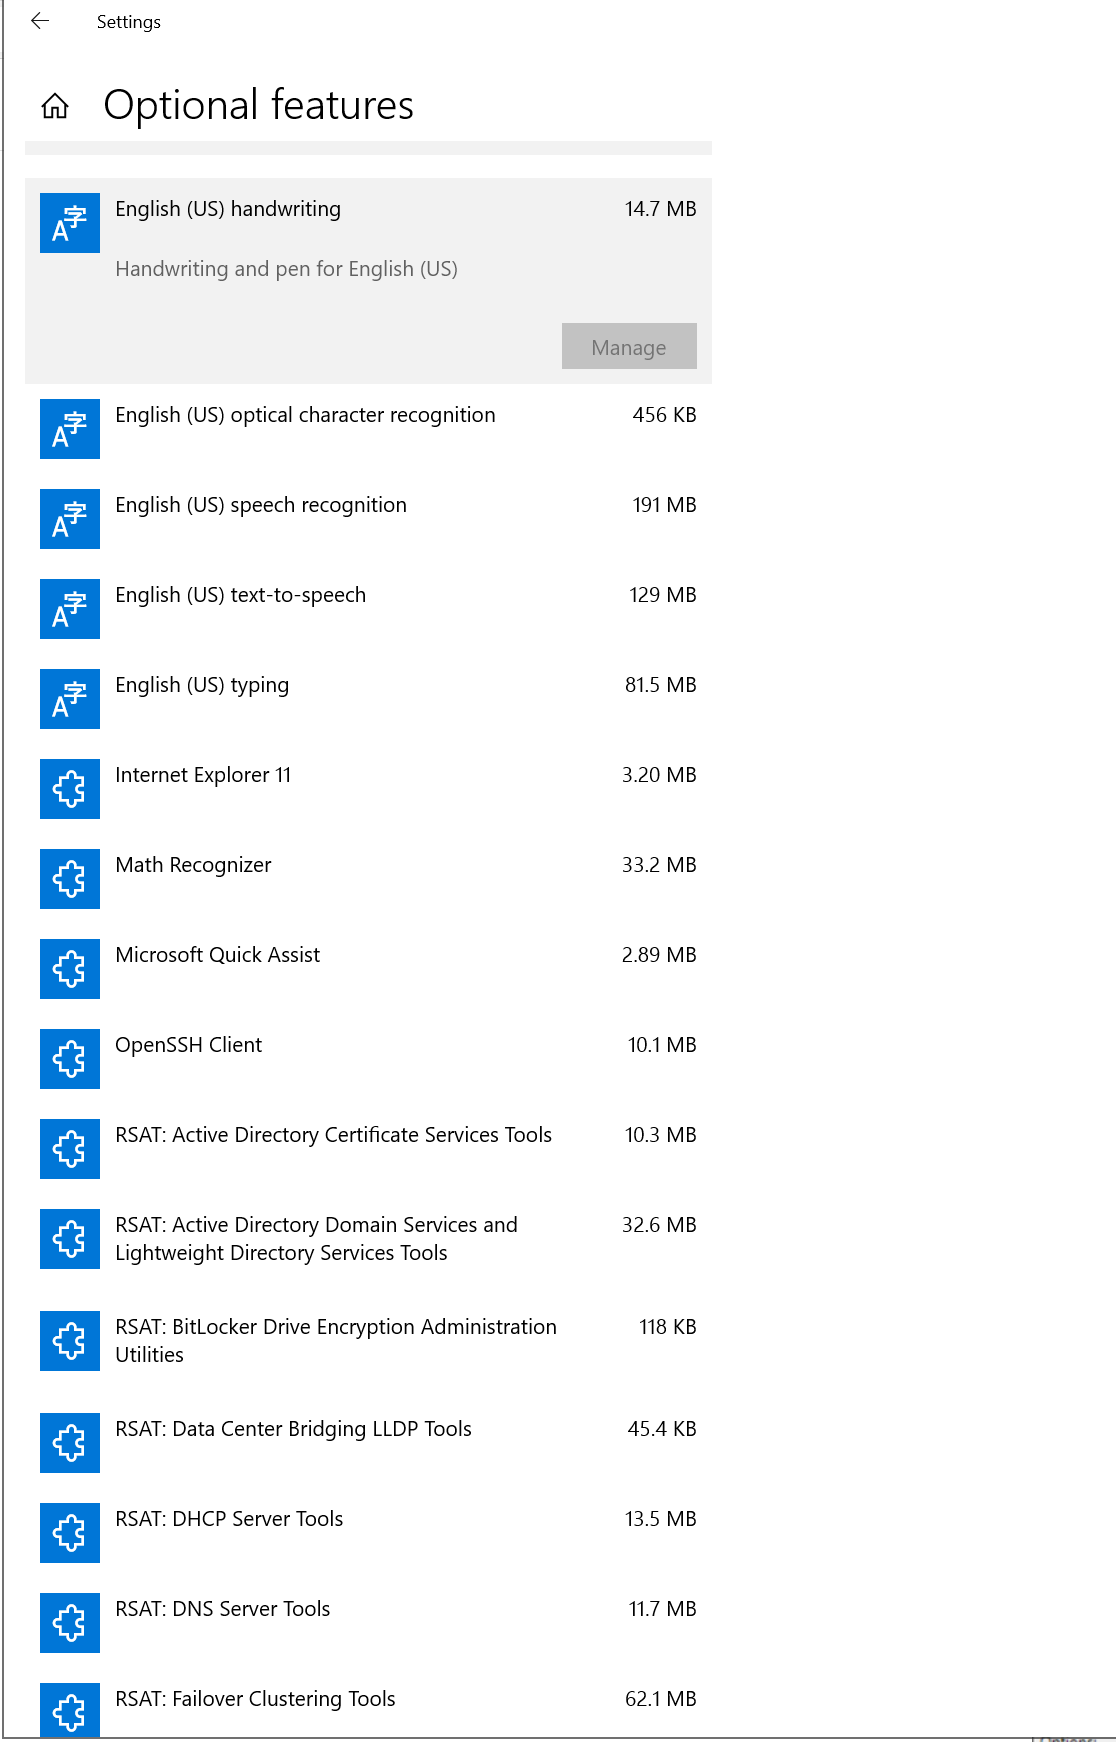The height and width of the screenshot is (1742, 1116).
Task: Click the back arrow in Settings
Action: tap(40, 21)
